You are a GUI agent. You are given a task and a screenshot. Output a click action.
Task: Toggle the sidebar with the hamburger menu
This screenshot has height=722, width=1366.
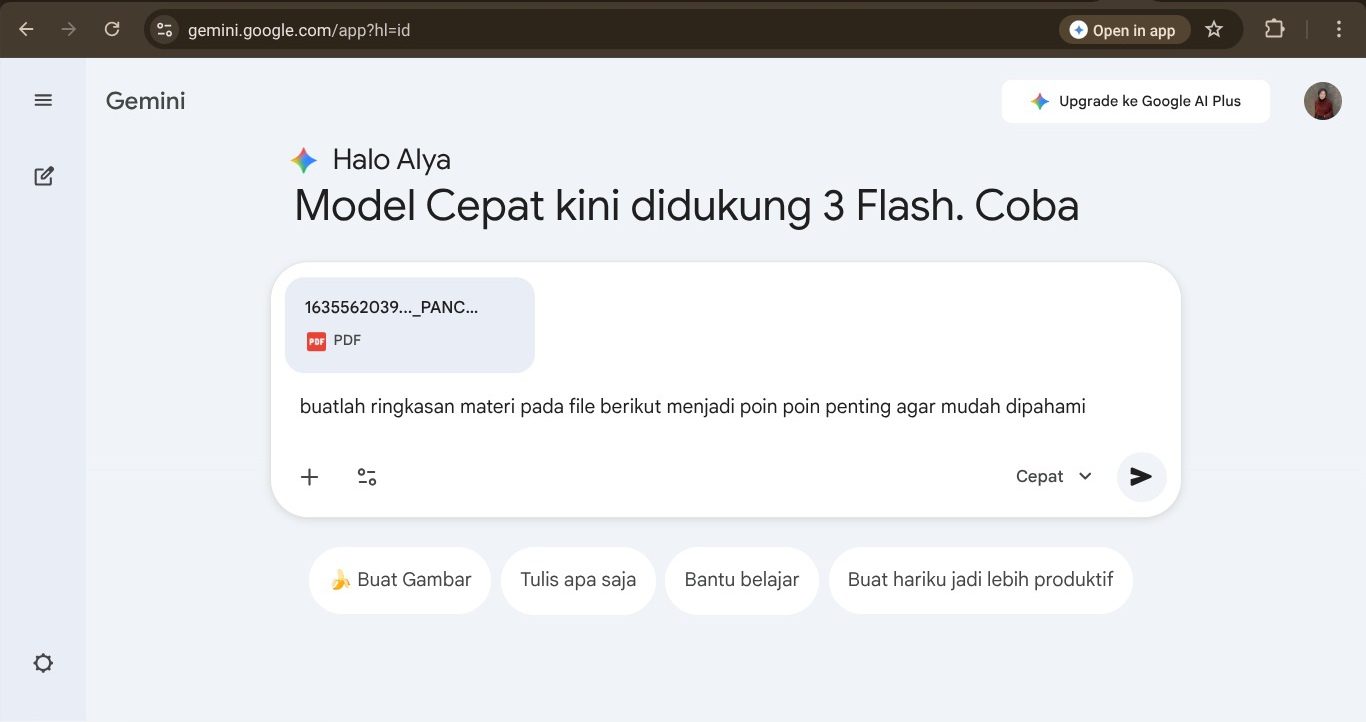[43, 100]
